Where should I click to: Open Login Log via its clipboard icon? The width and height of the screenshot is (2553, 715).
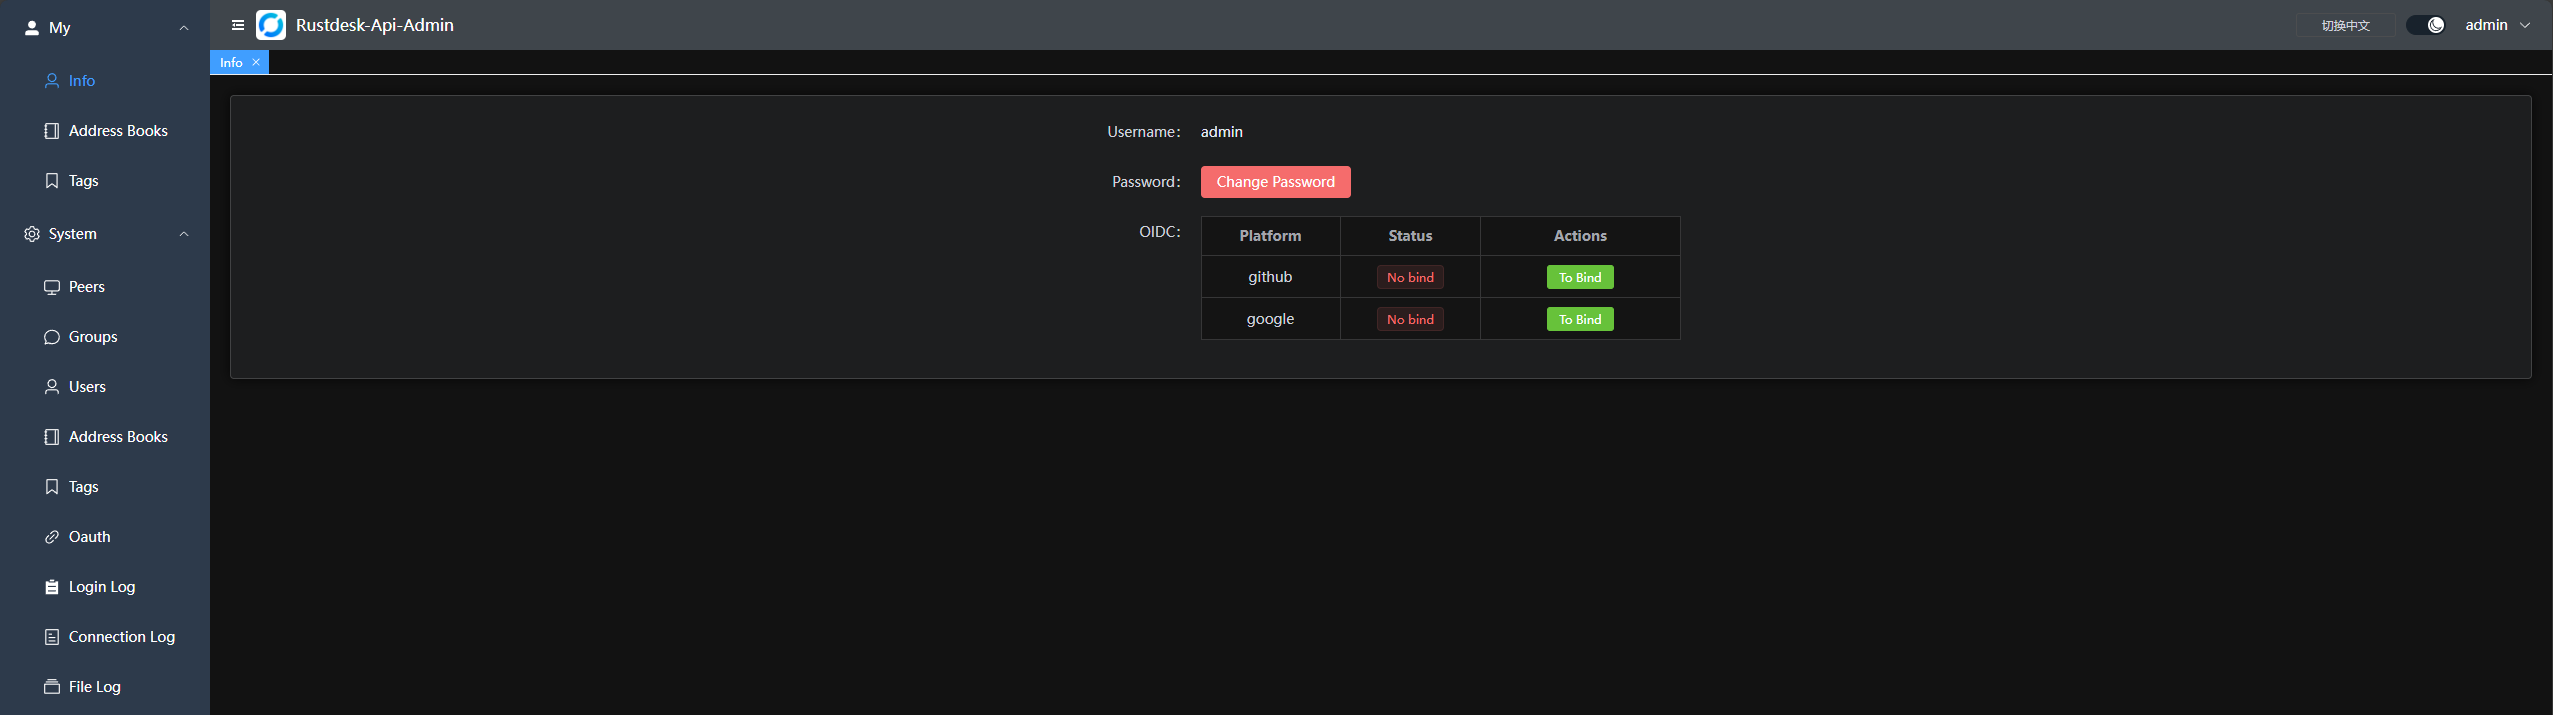pyautogui.click(x=52, y=587)
